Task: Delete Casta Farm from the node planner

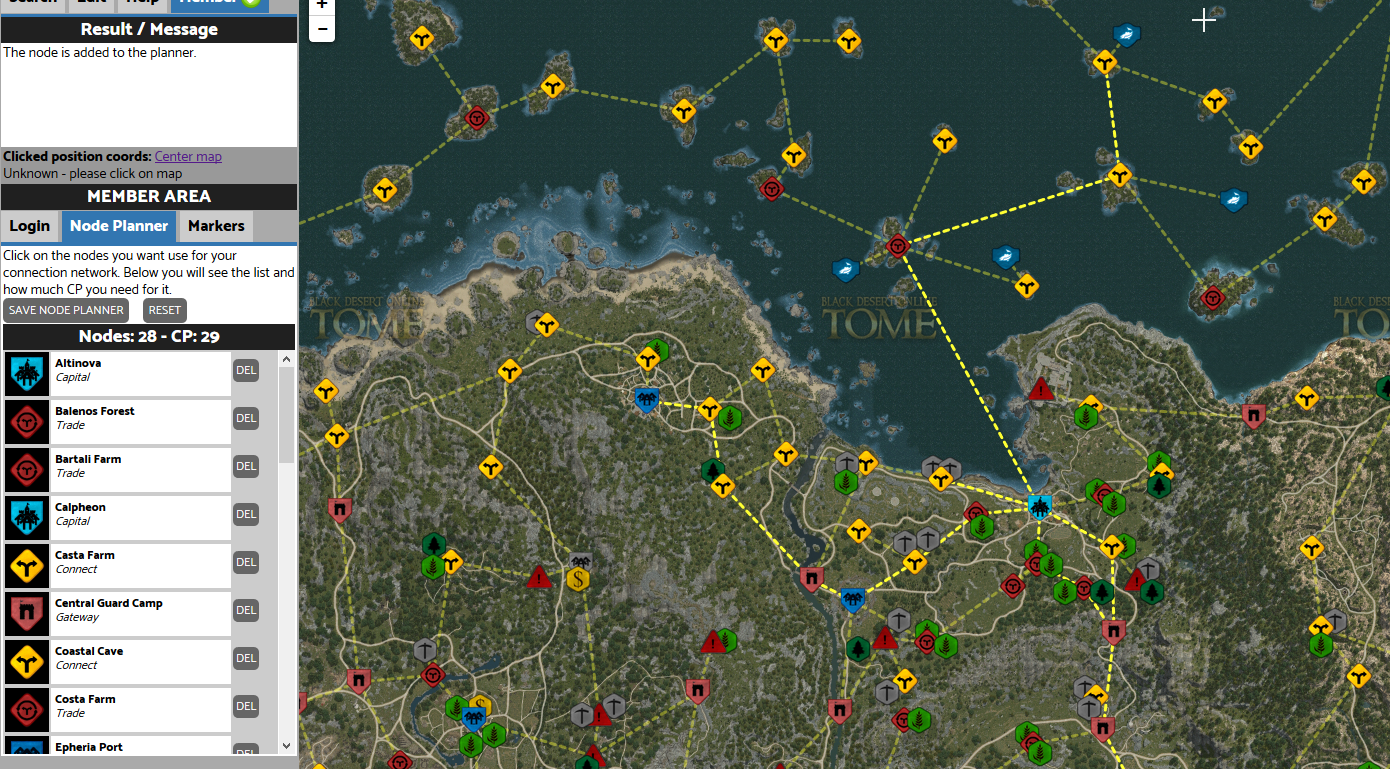Action: coord(246,562)
